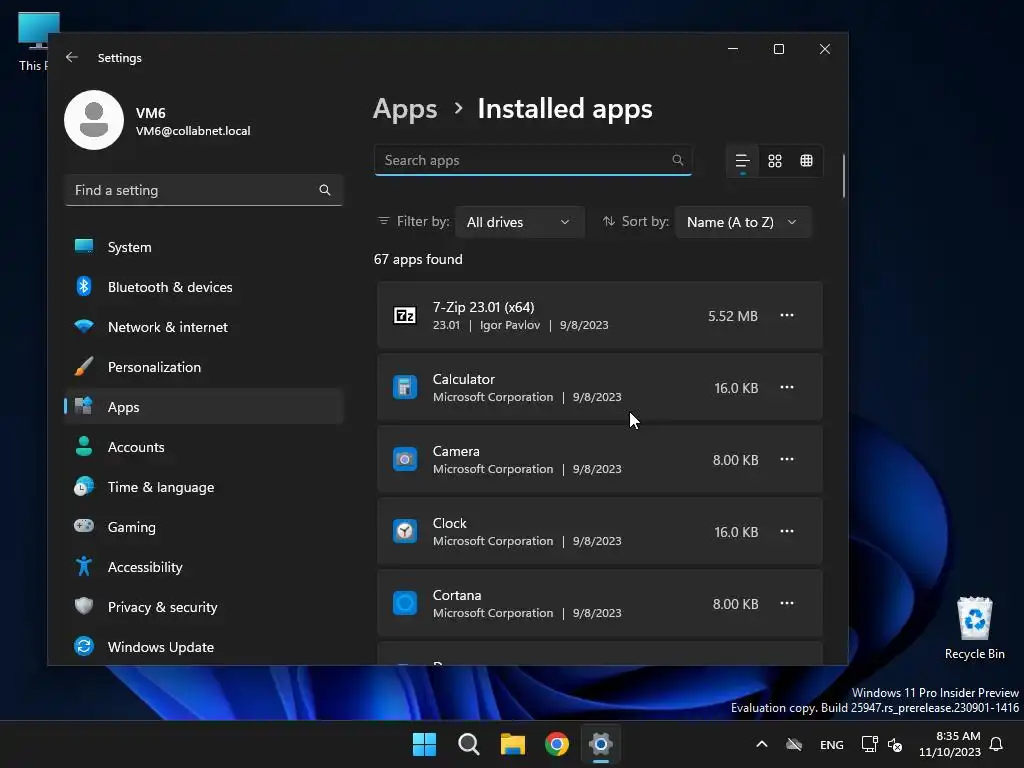Open Personalization category

tap(204, 367)
